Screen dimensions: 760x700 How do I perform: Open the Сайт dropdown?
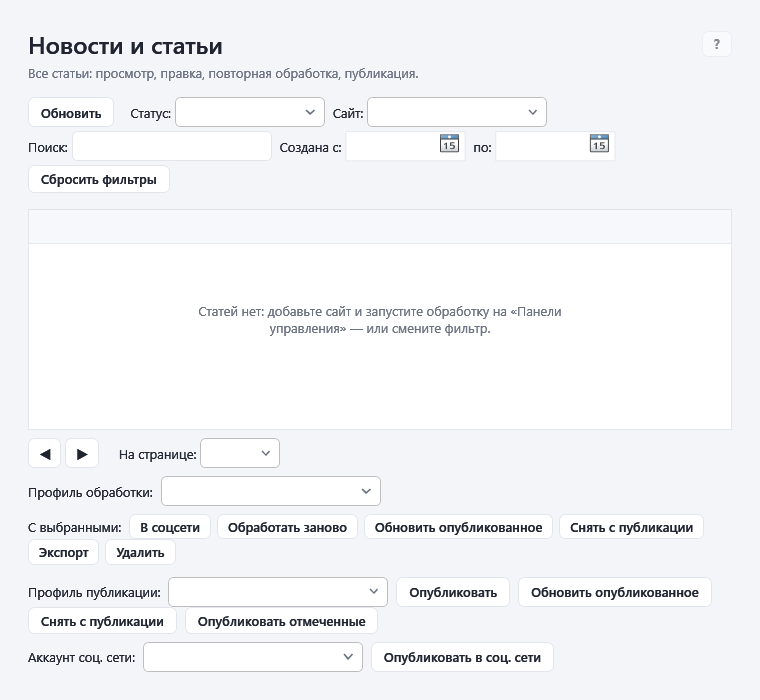click(x=457, y=112)
